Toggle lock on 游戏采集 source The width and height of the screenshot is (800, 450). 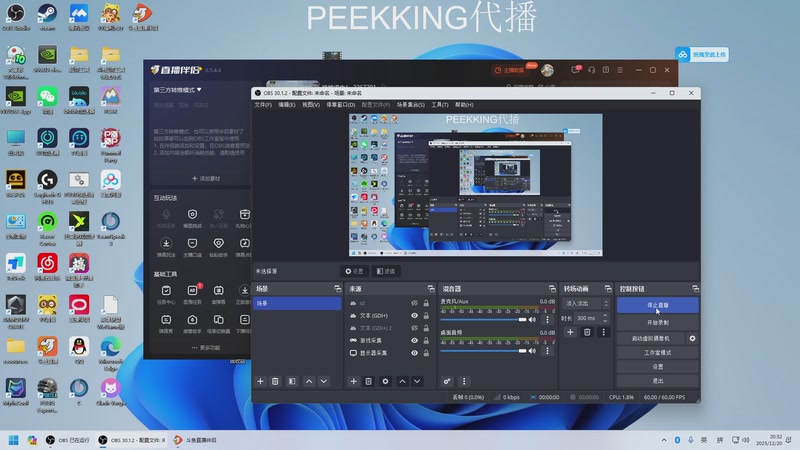(x=426, y=340)
